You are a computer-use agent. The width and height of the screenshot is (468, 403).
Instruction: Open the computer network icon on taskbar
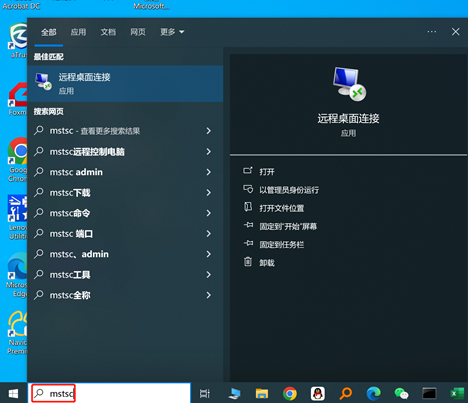[234, 394]
